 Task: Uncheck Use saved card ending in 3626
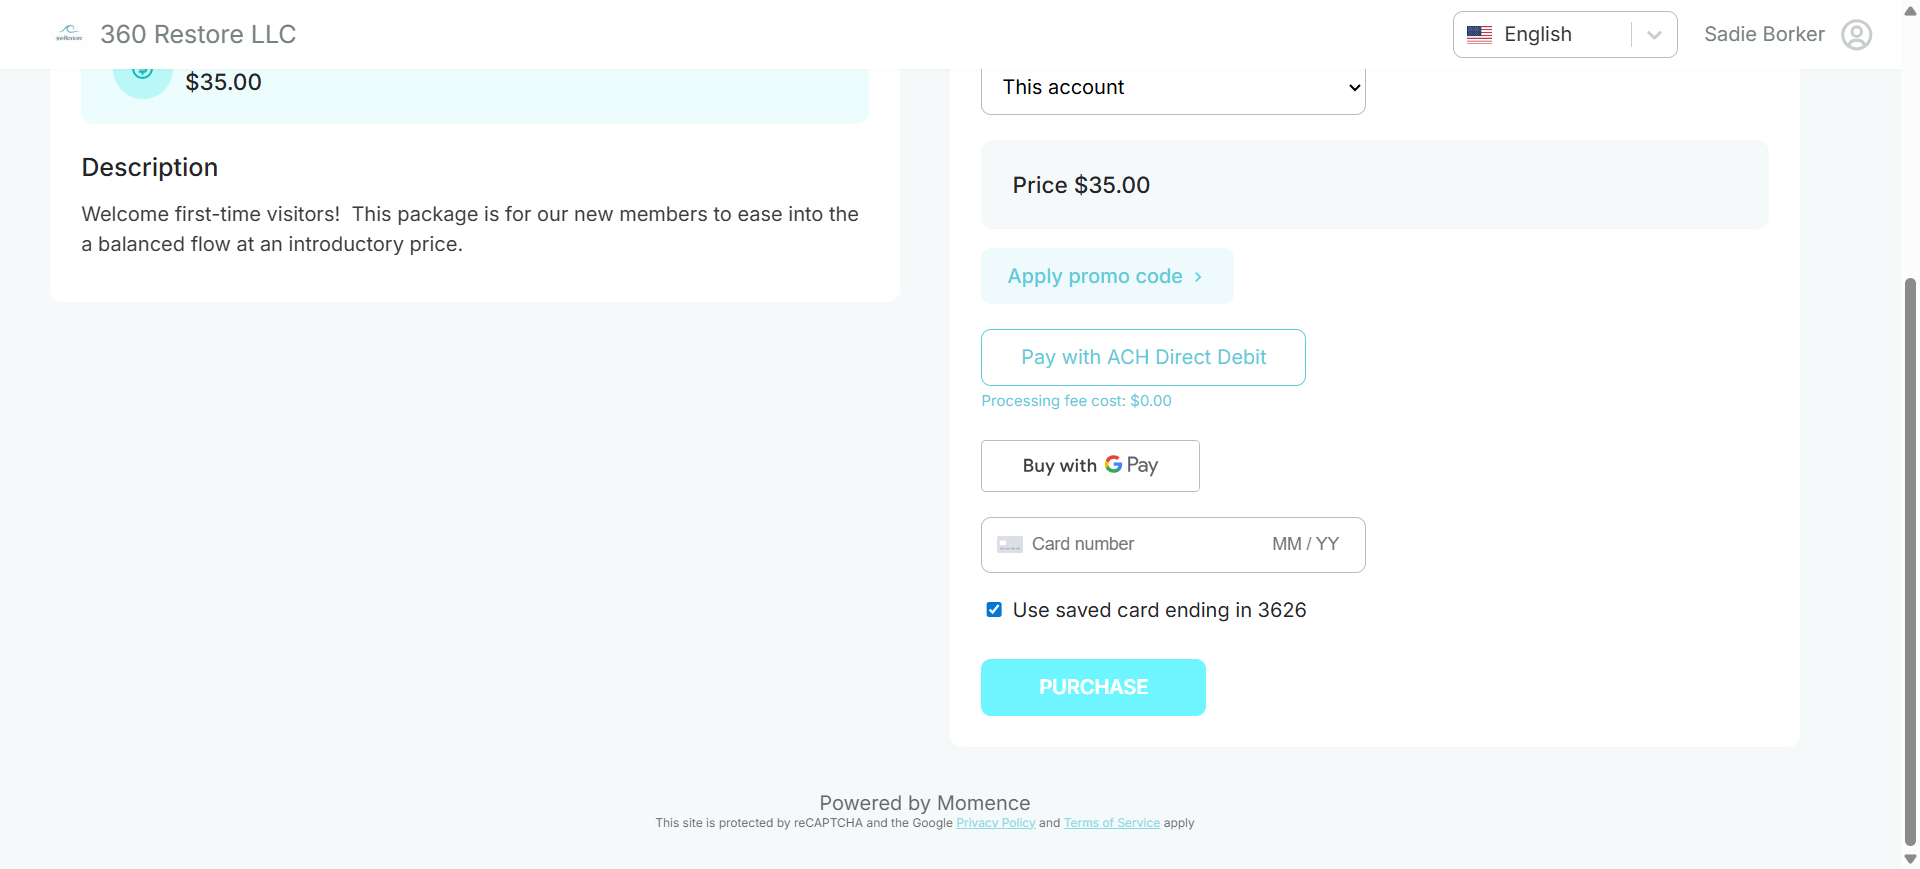click(x=994, y=610)
